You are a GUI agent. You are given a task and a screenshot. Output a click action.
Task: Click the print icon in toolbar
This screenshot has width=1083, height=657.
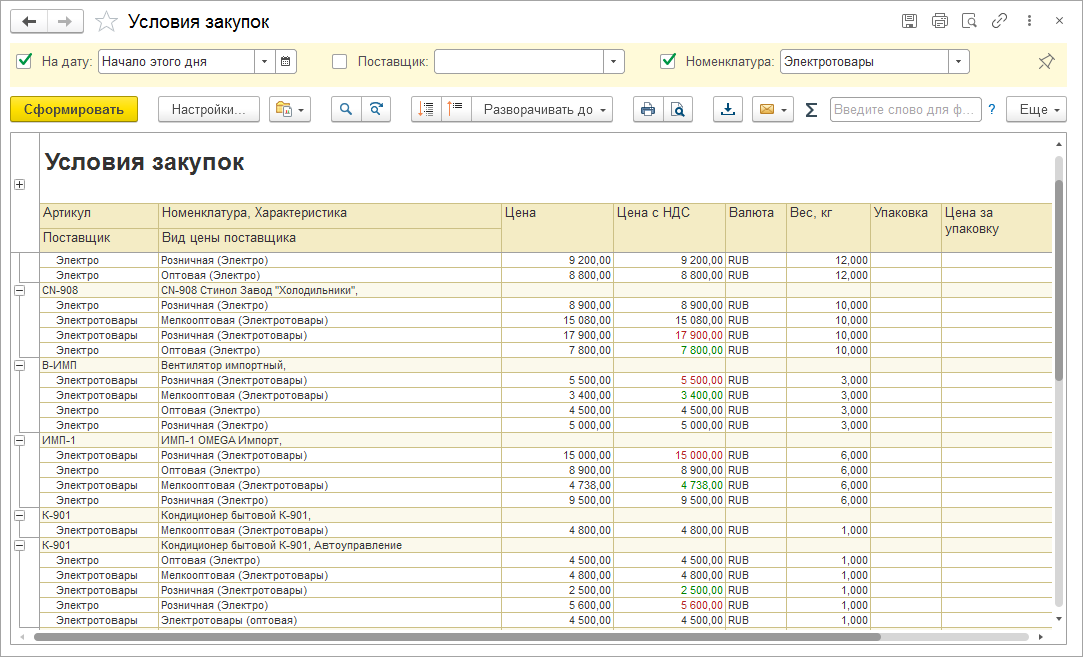[648, 110]
